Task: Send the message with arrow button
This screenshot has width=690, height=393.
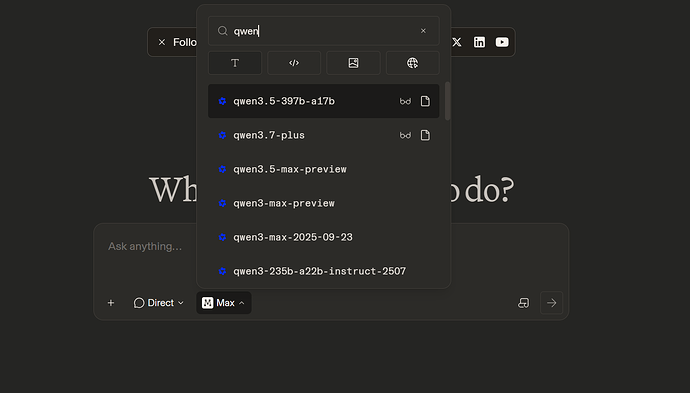Action: 551,303
